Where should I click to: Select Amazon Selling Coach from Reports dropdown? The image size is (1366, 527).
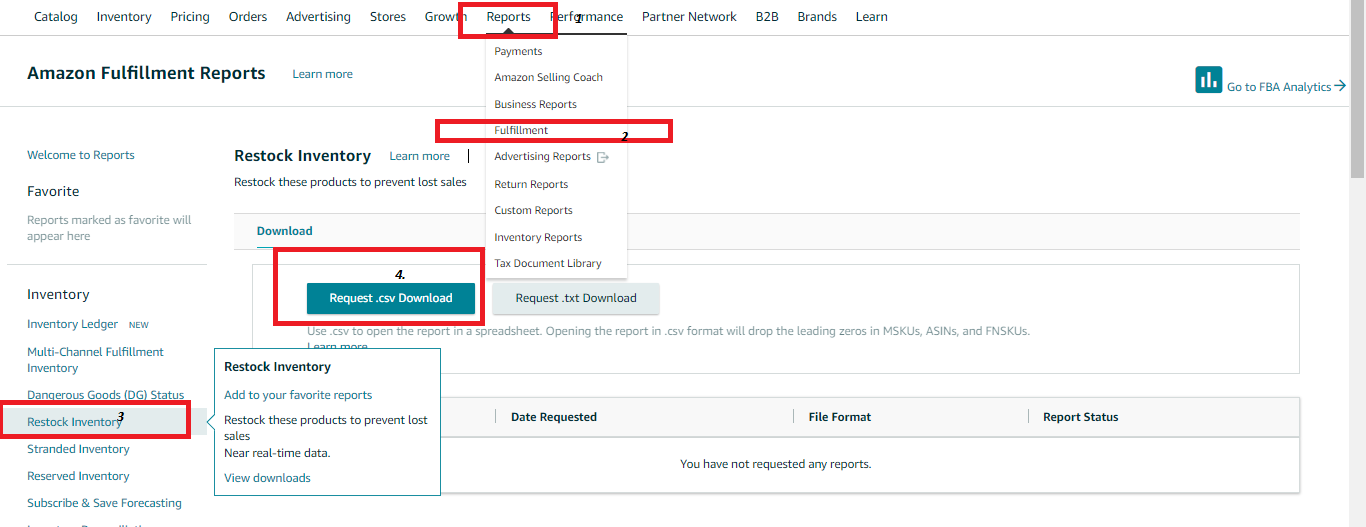pyautogui.click(x=548, y=77)
